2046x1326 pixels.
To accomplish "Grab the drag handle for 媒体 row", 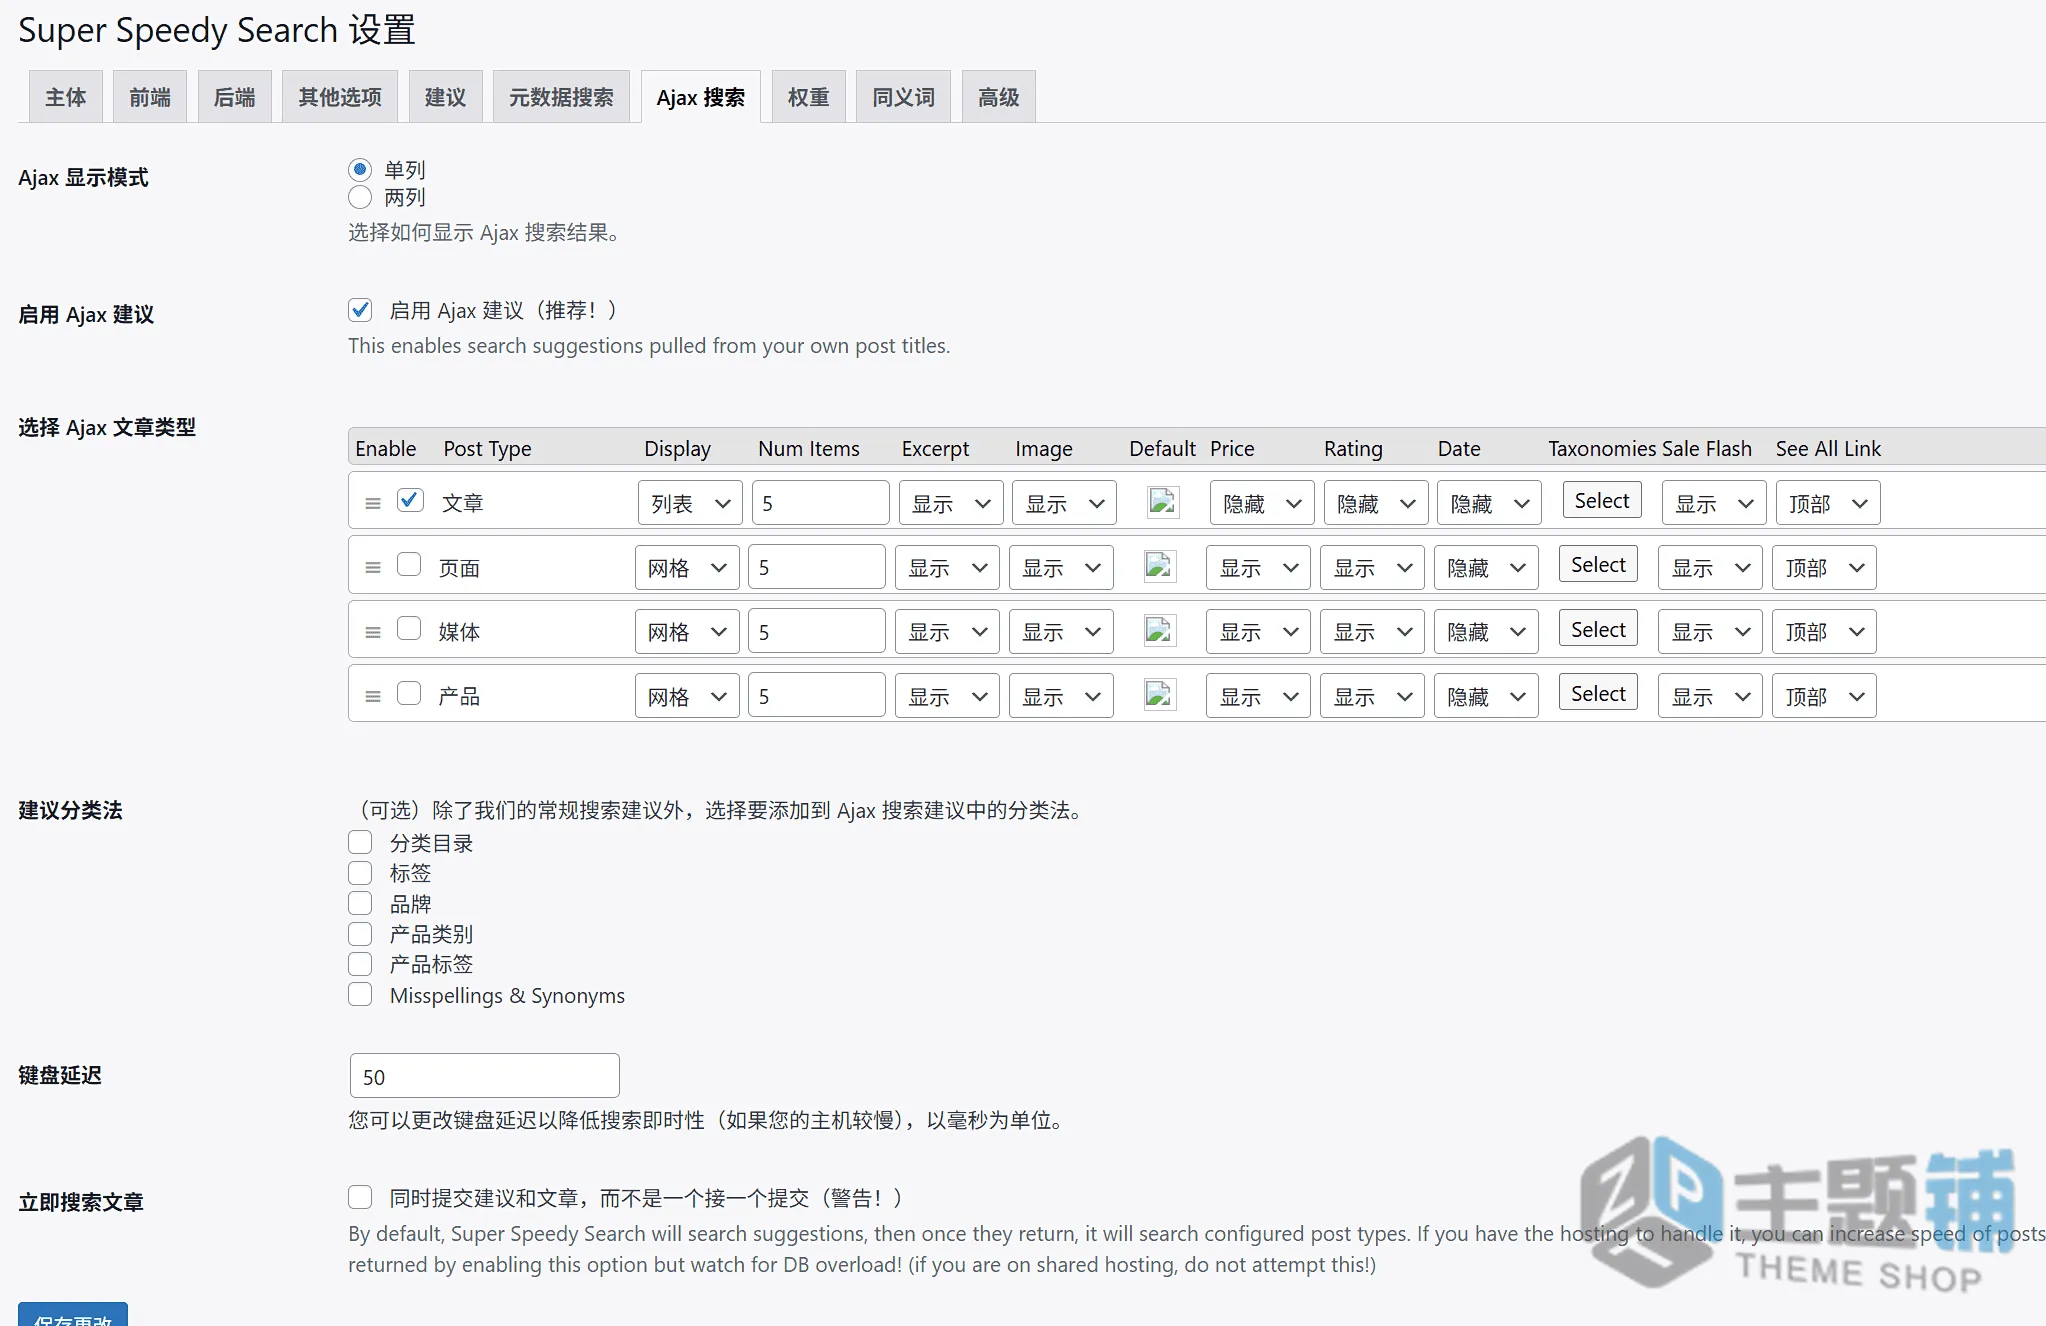I will click(373, 632).
